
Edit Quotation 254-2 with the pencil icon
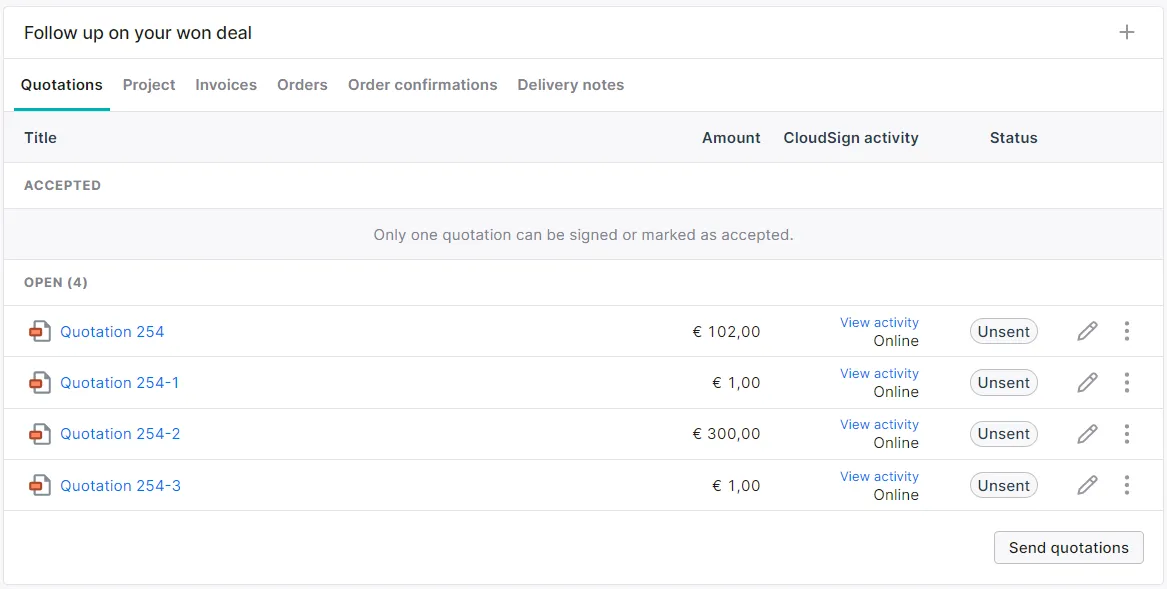[1087, 434]
